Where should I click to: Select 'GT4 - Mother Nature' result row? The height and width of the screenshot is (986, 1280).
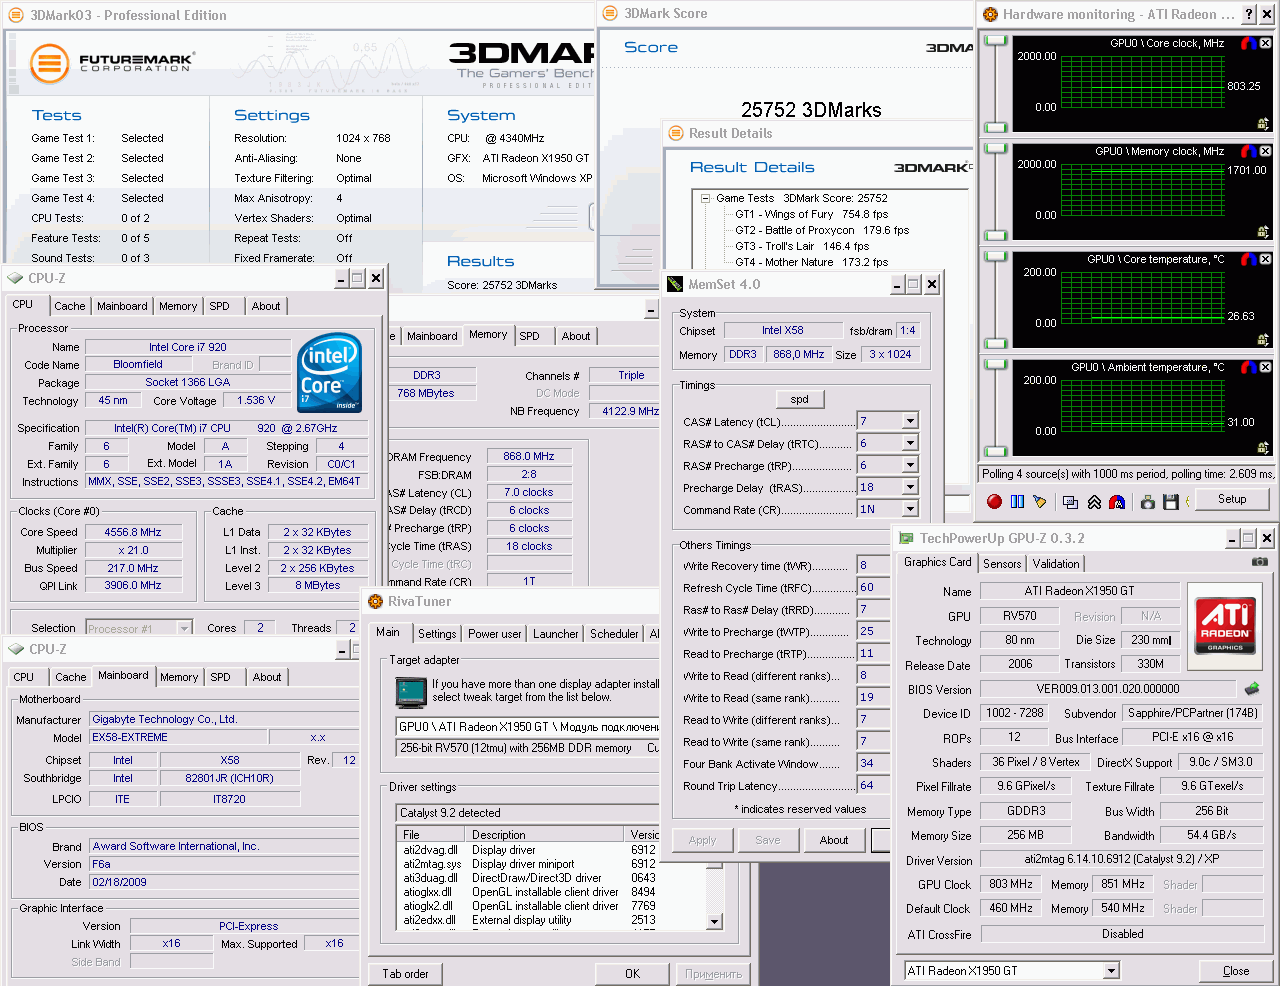point(812,262)
